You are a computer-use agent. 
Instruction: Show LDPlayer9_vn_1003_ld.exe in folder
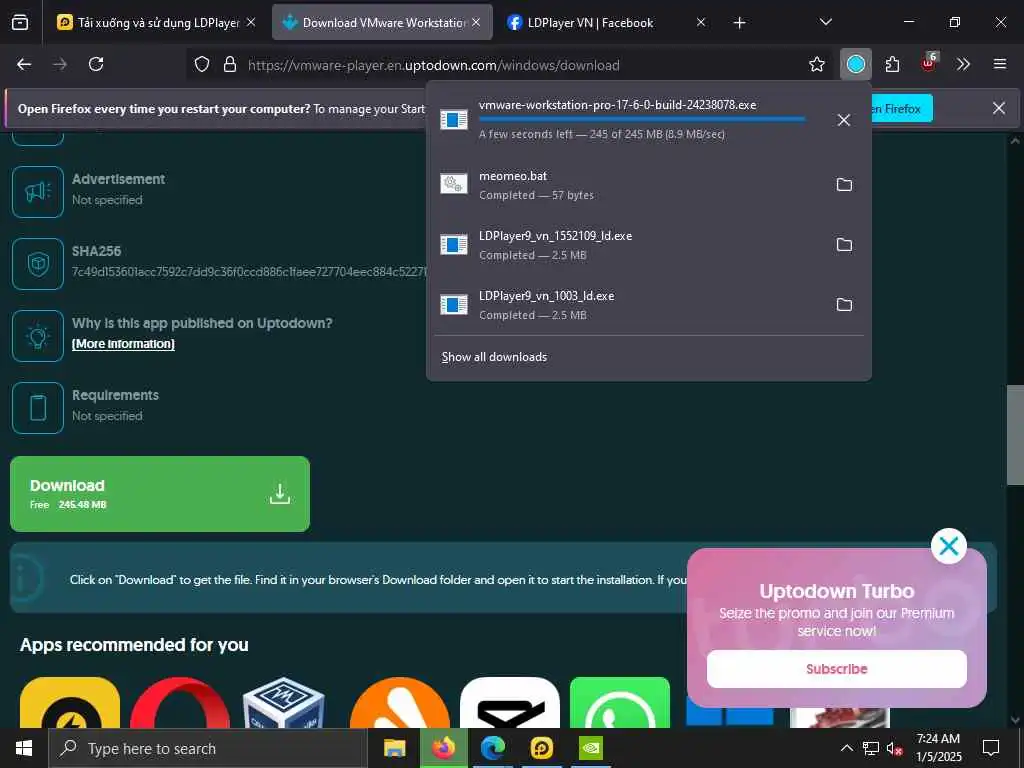coord(844,305)
